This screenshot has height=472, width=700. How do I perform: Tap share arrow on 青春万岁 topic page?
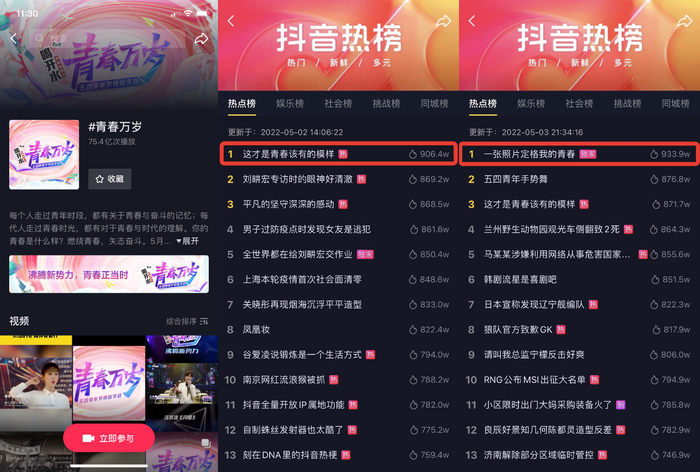point(201,39)
